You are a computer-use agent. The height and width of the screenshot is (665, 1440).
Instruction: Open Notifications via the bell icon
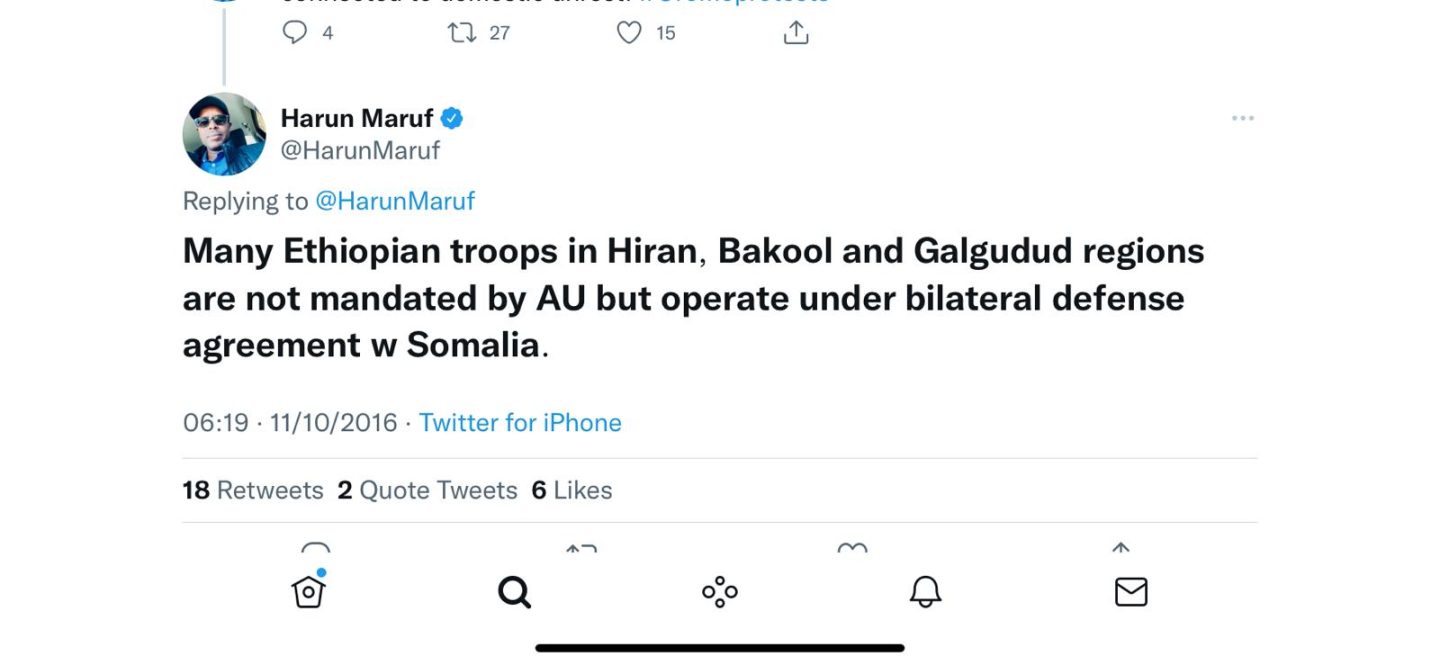pyautogui.click(x=926, y=593)
